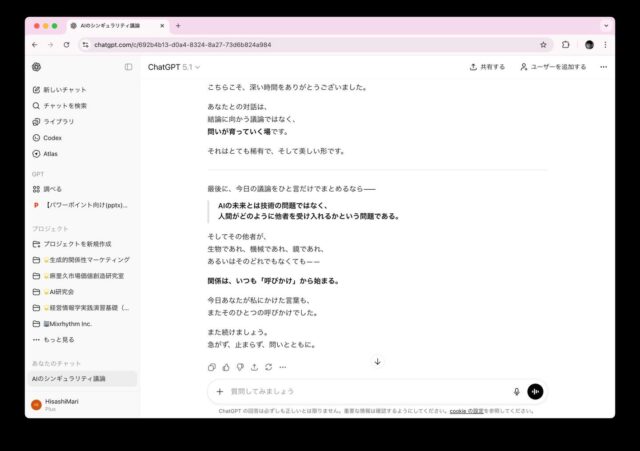This screenshot has height=451, width=640.
Task: Collapse sidebar with the panel toggle icon
Action: 128,67
